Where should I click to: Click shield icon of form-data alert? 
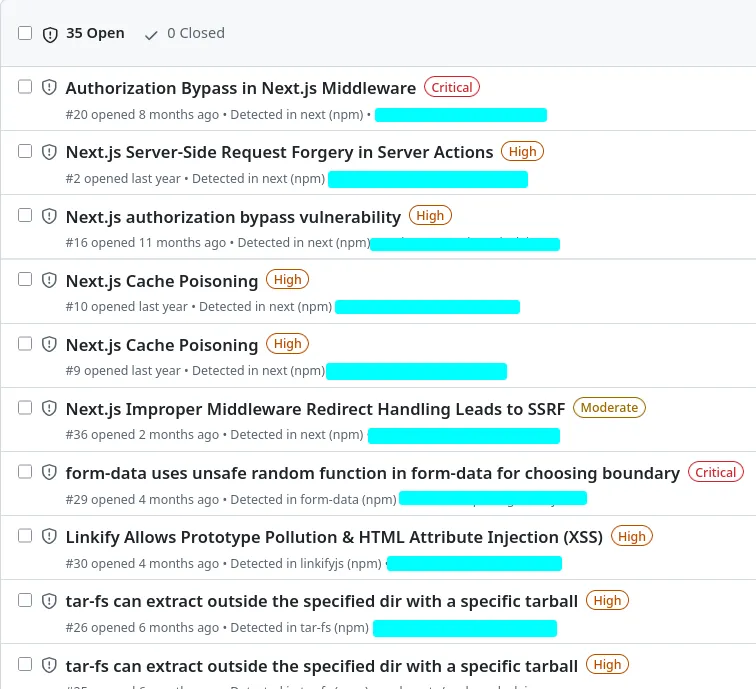click(49, 473)
